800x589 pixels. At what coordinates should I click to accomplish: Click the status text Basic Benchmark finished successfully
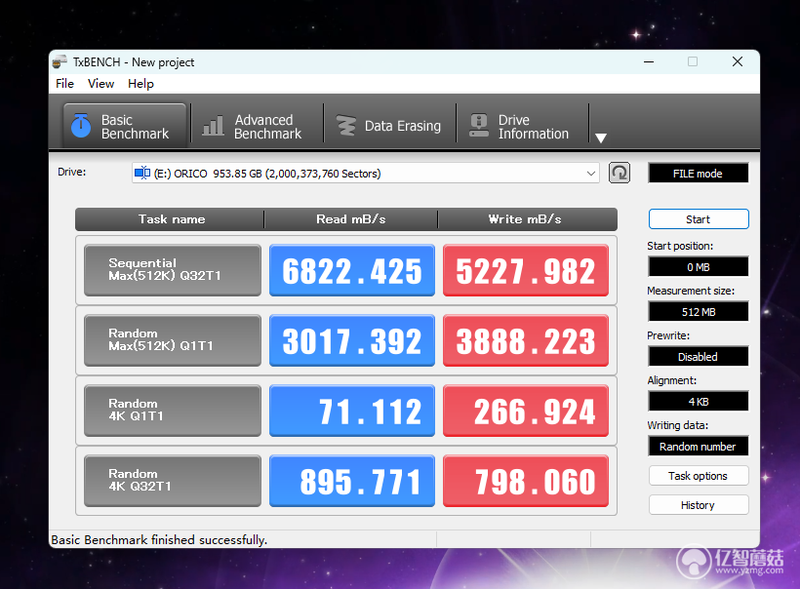tap(159, 539)
